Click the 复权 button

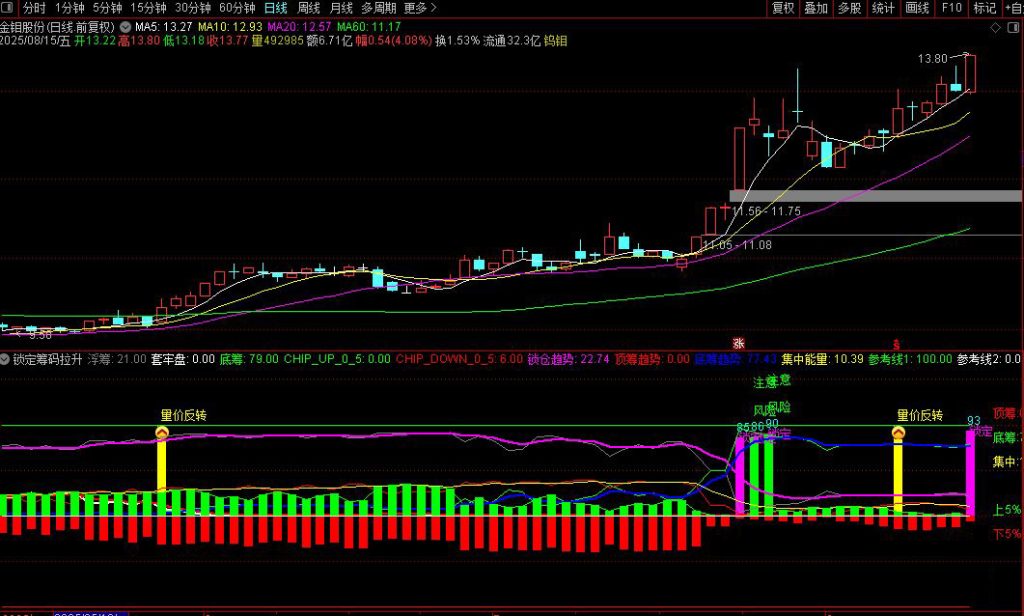[x=783, y=8]
